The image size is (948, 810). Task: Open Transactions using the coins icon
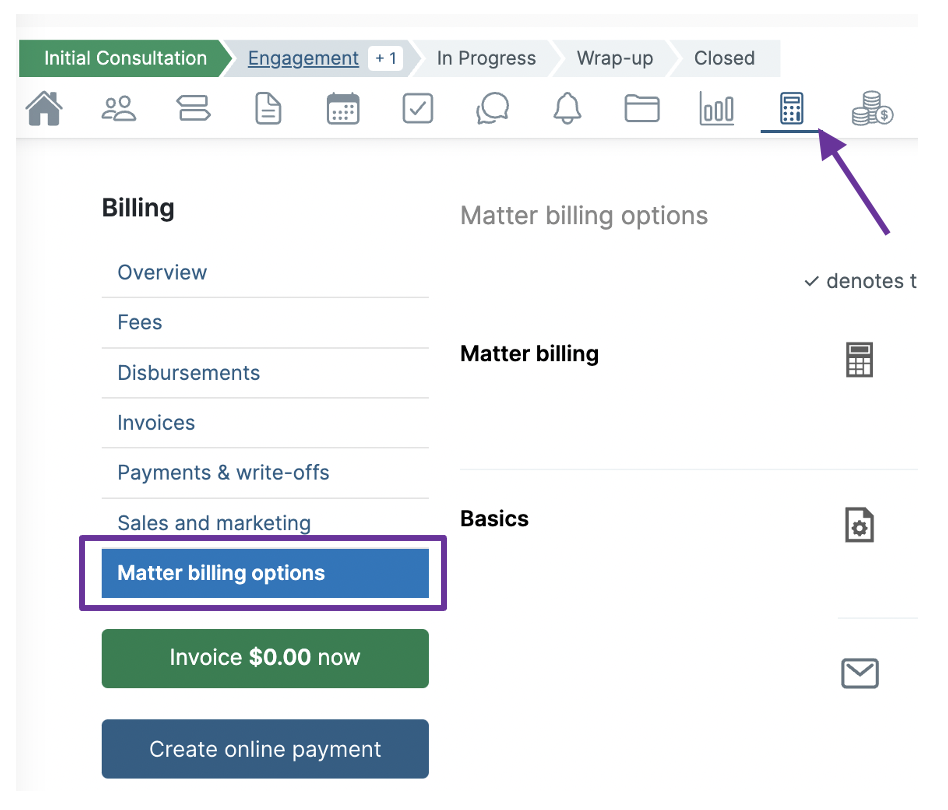[869, 108]
